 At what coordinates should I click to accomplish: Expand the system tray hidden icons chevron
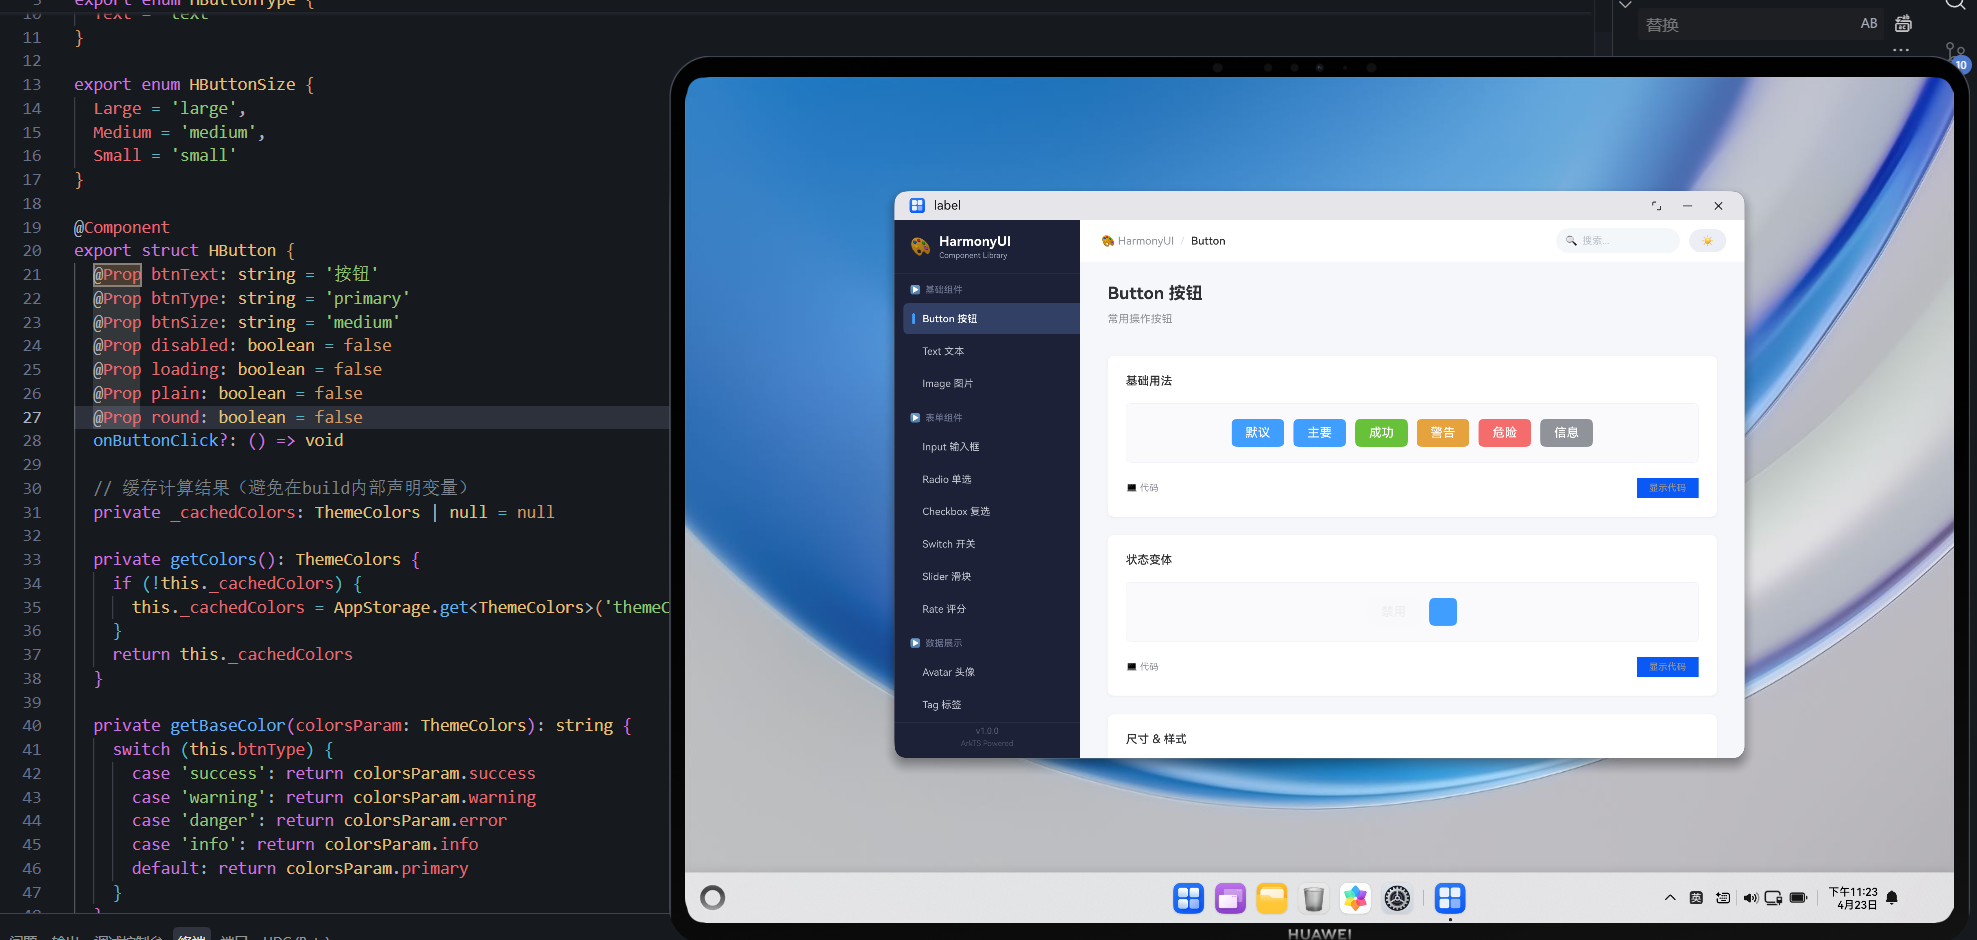coord(1670,898)
